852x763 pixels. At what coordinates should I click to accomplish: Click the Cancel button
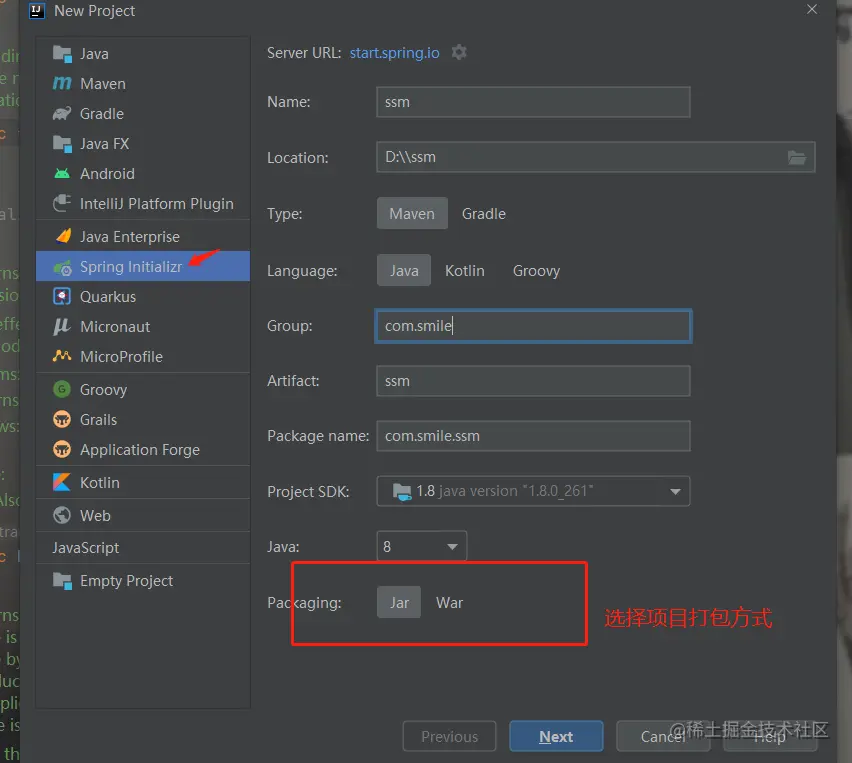[x=663, y=736]
